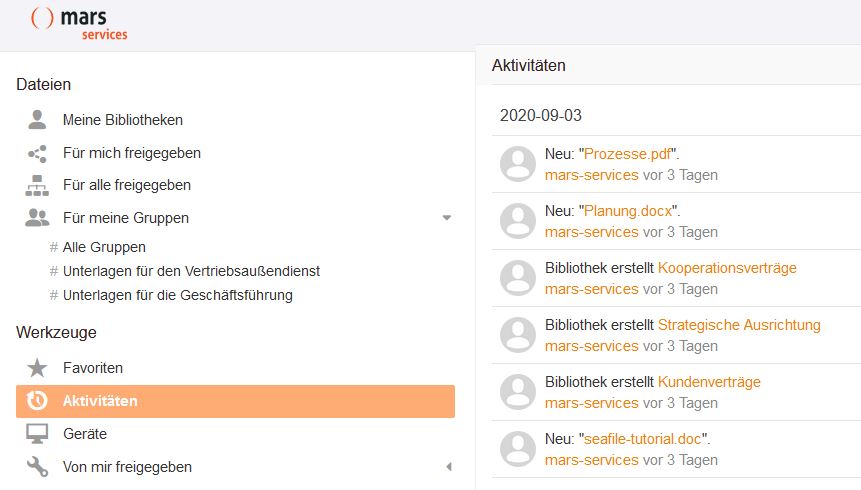Click the group icon for Für meine Gruppen
The height and width of the screenshot is (490, 861).
coord(37,217)
